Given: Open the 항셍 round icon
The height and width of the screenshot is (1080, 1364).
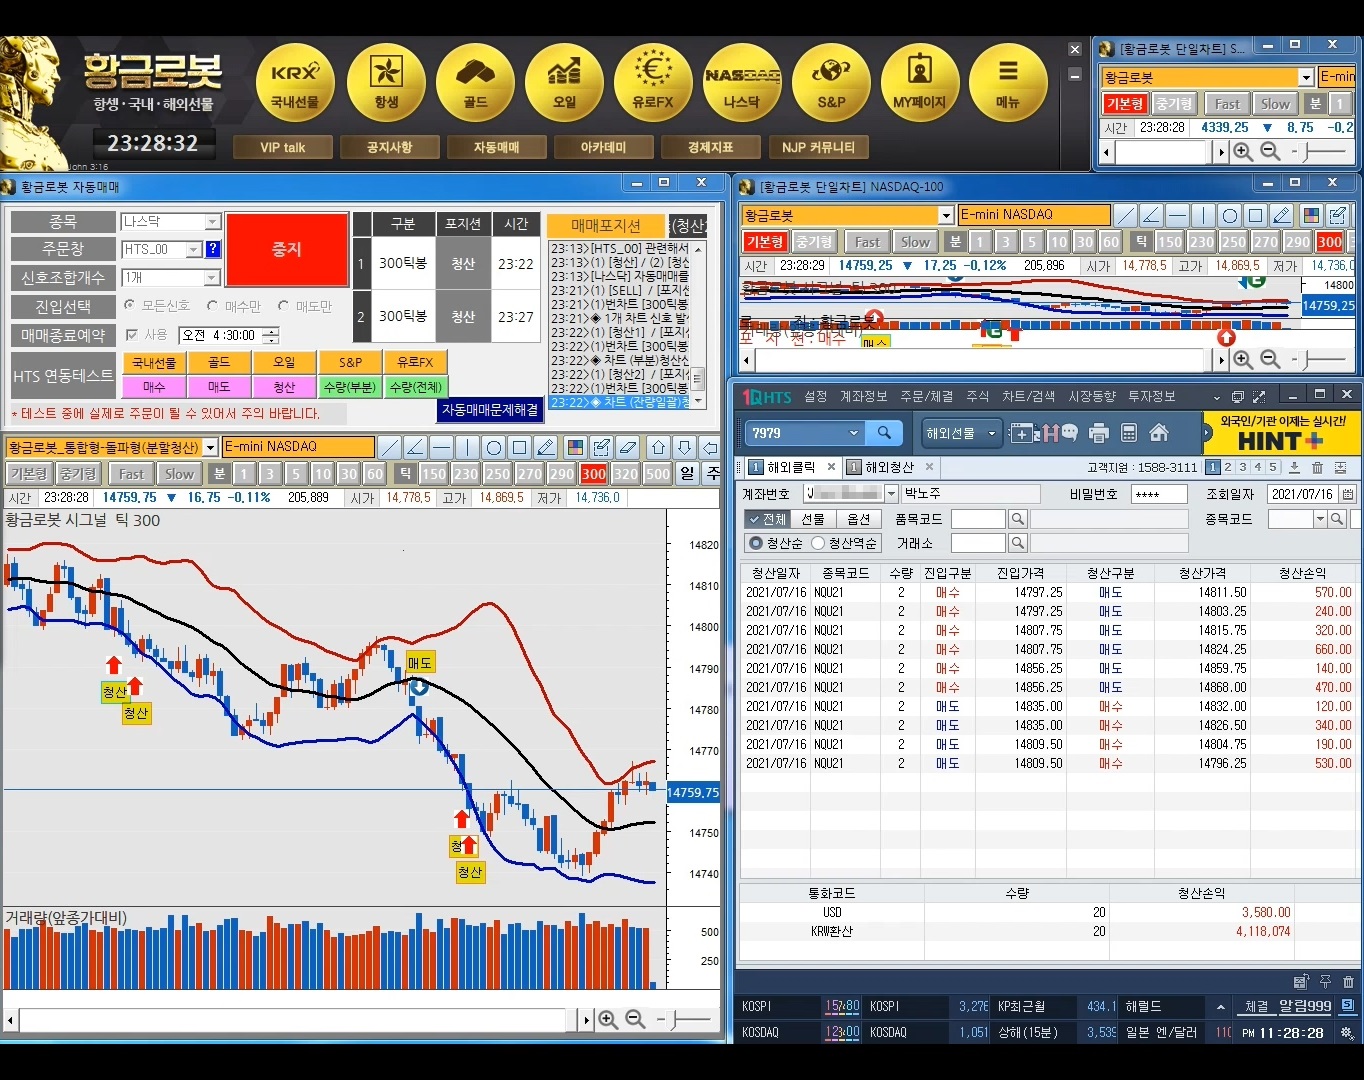Looking at the screenshot, I should tap(386, 83).
